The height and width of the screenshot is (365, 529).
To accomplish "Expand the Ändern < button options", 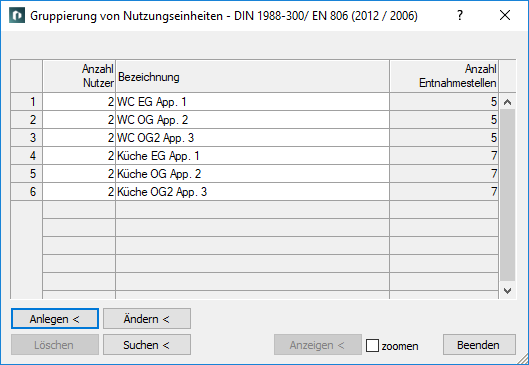I will coord(147,318).
